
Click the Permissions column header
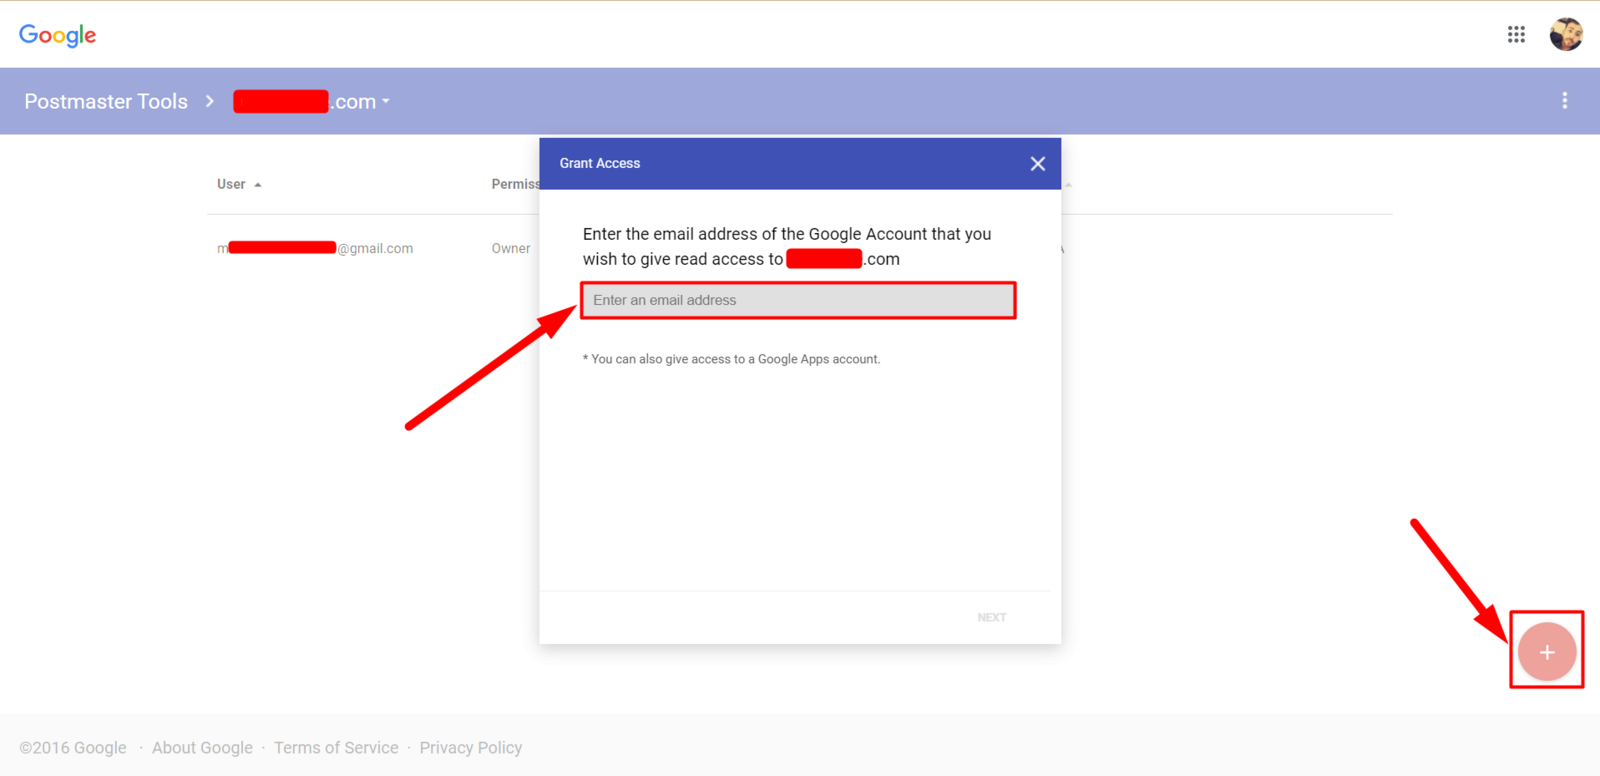[515, 184]
